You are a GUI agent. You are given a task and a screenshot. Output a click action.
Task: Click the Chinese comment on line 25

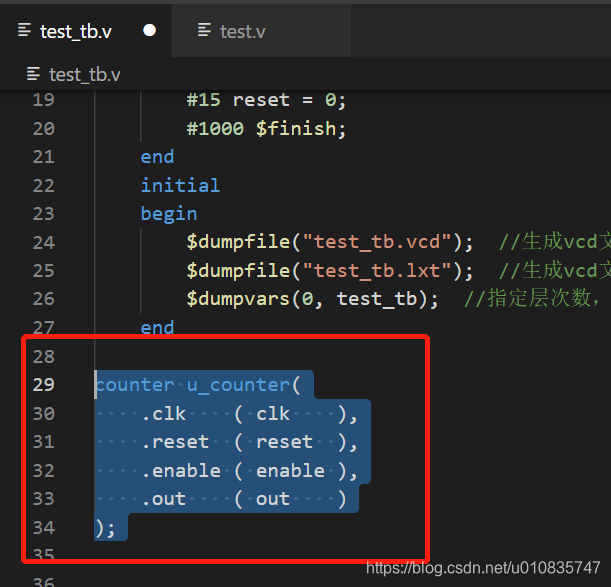555,270
